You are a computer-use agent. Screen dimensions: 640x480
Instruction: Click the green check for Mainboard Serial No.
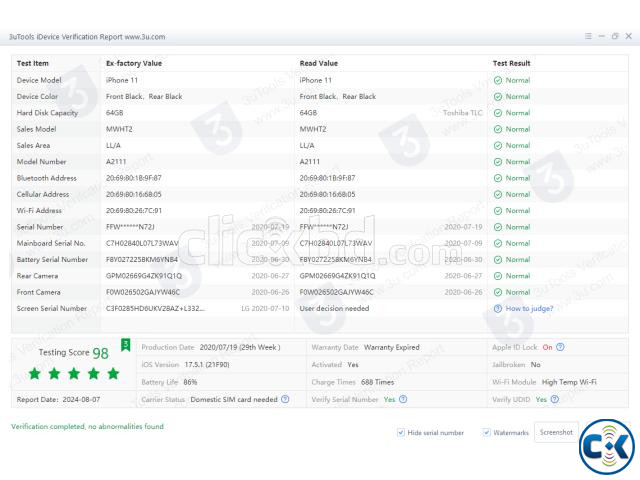[498, 244]
